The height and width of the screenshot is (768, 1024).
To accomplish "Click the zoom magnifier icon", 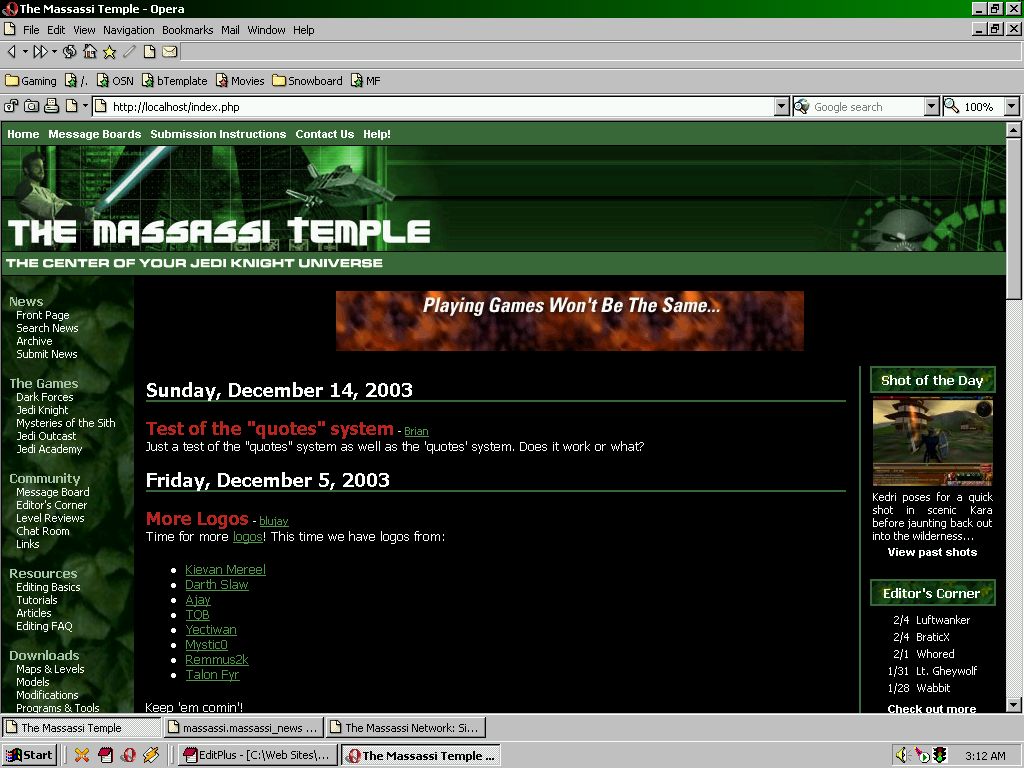I will pos(952,106).
